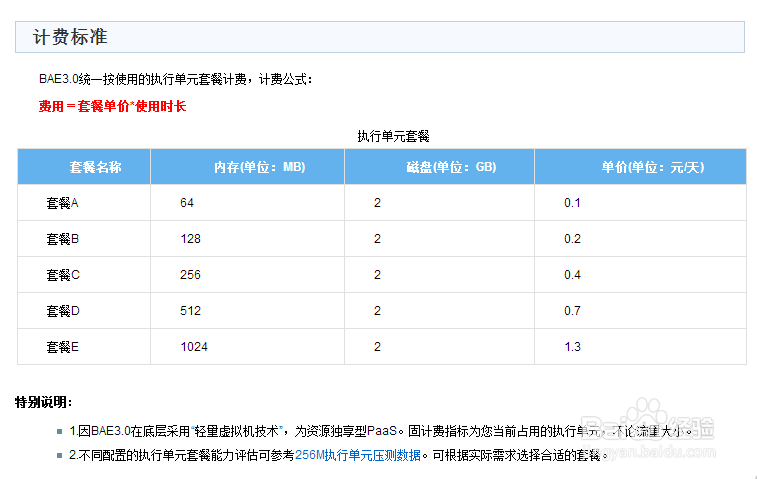This screenshot has width=757, height=479.
Task: Click the BAE3.0统一按使用的执行单元套餐计费 sentence
Action: [x=176, y=79]
